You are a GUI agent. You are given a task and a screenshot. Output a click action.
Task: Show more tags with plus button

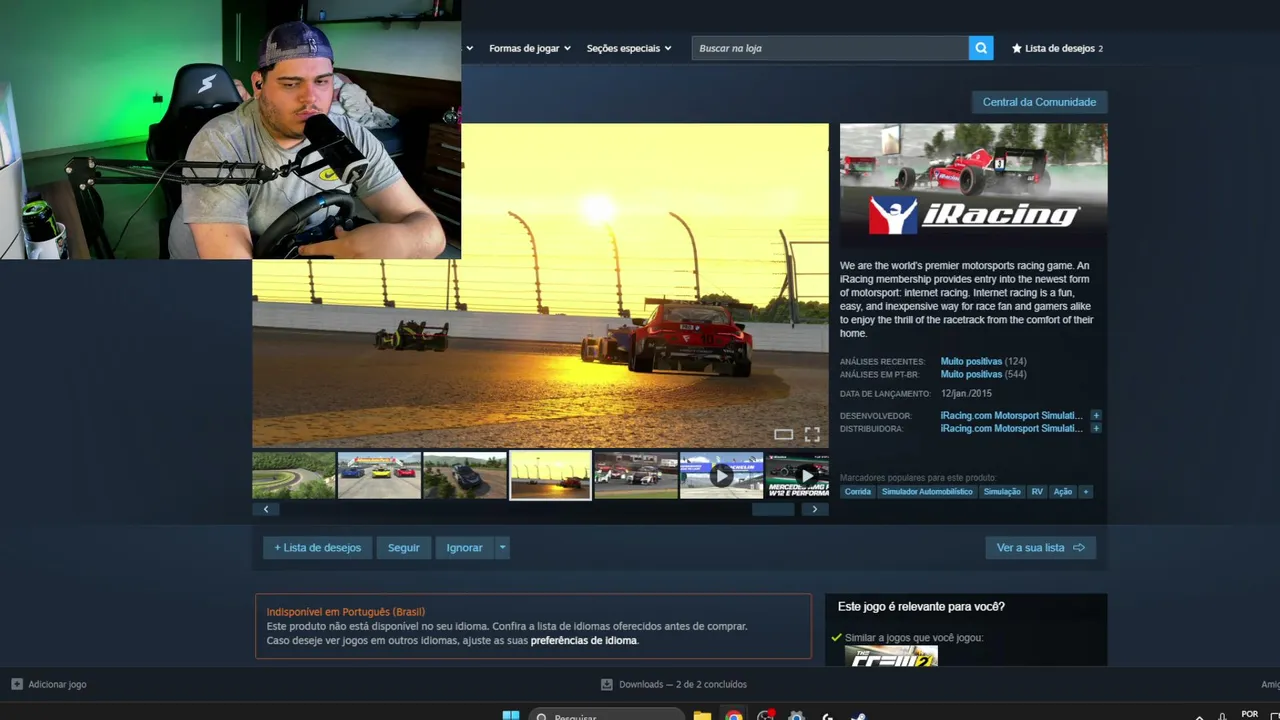(1085, 492)
